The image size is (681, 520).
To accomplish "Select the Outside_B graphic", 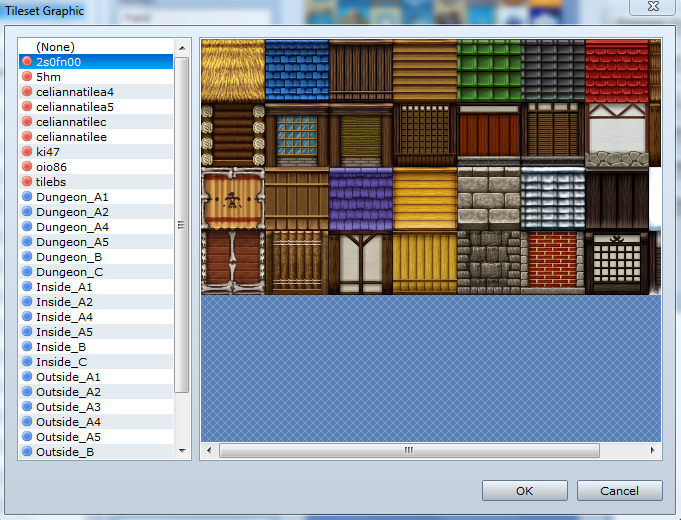I will pyautogui.click(x=96, y=451).
